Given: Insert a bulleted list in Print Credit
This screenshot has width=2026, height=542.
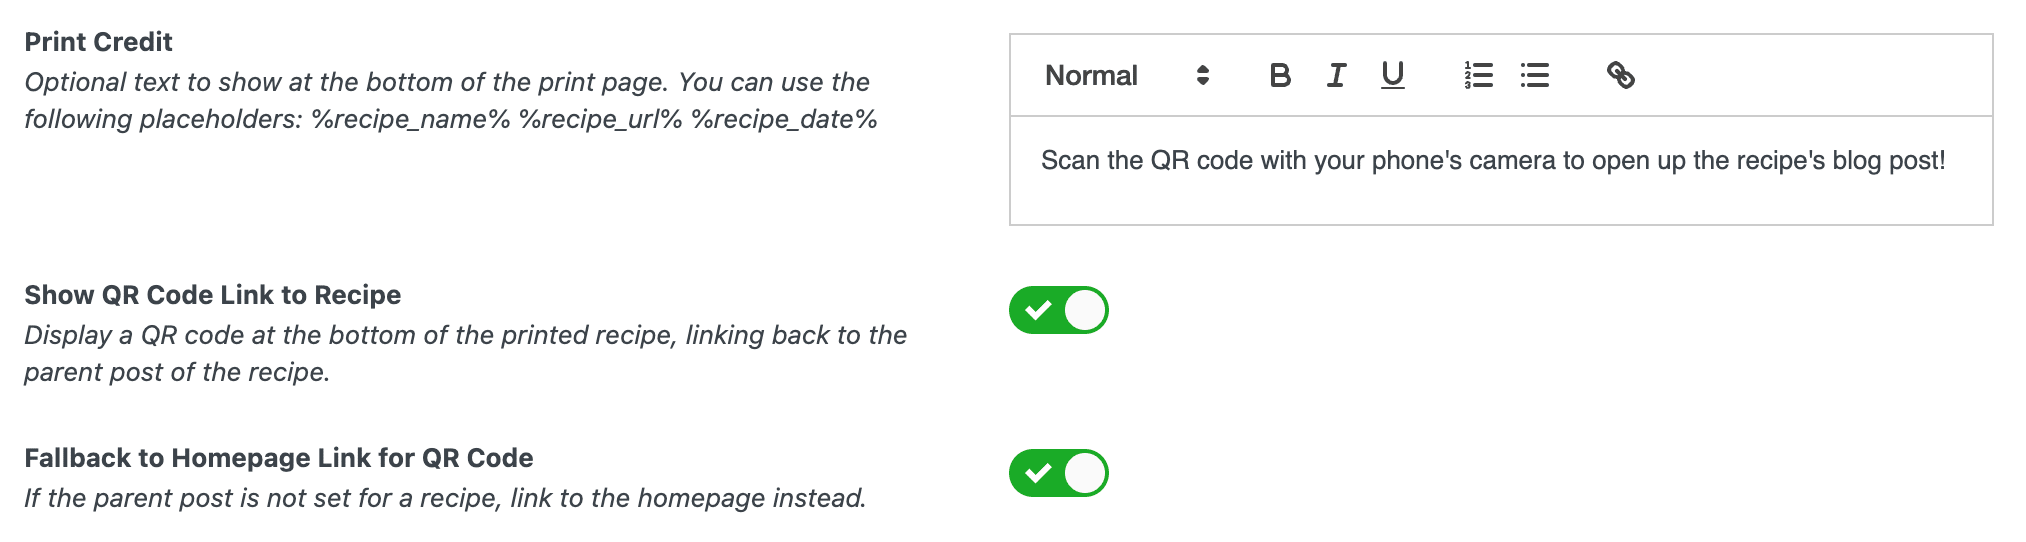Looking at the screenshot, I should (1535, 75).
